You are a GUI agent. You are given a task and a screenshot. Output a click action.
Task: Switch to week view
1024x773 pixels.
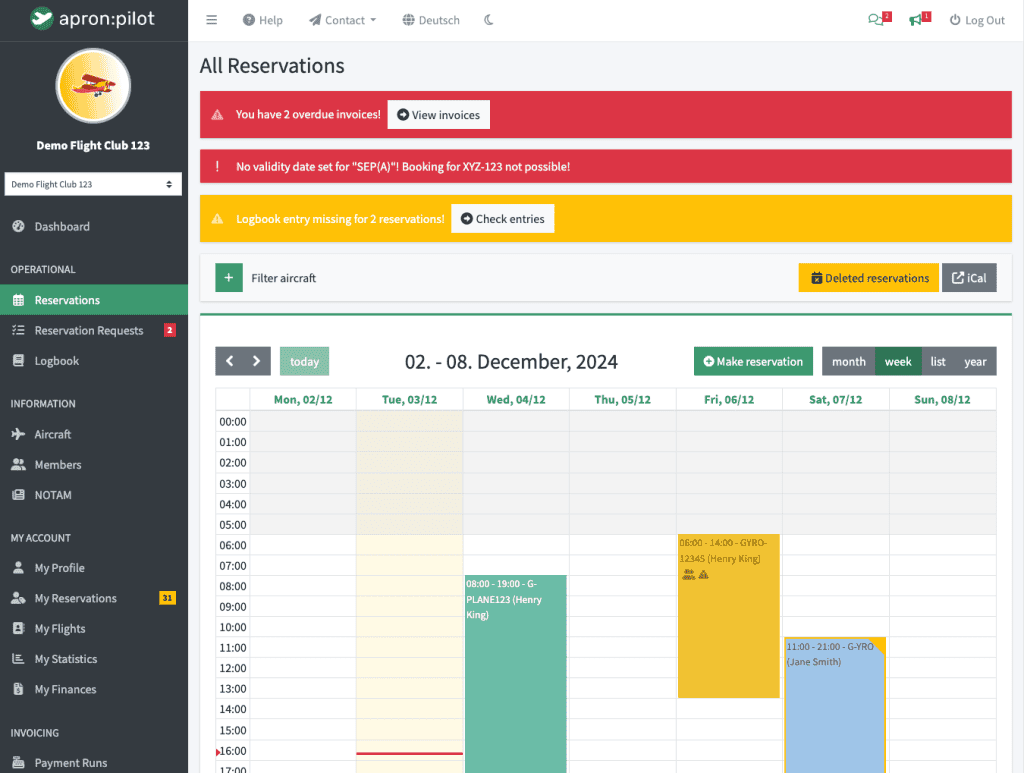[898, 361]
